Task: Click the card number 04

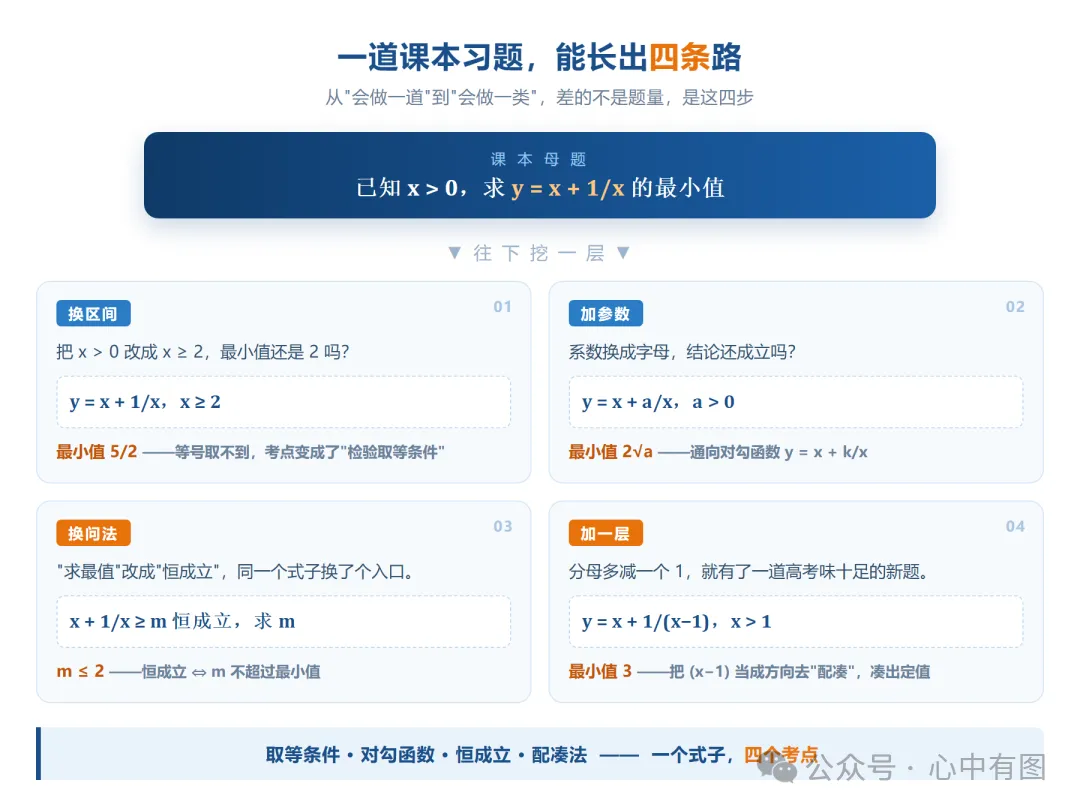Action: point(1015,526)
